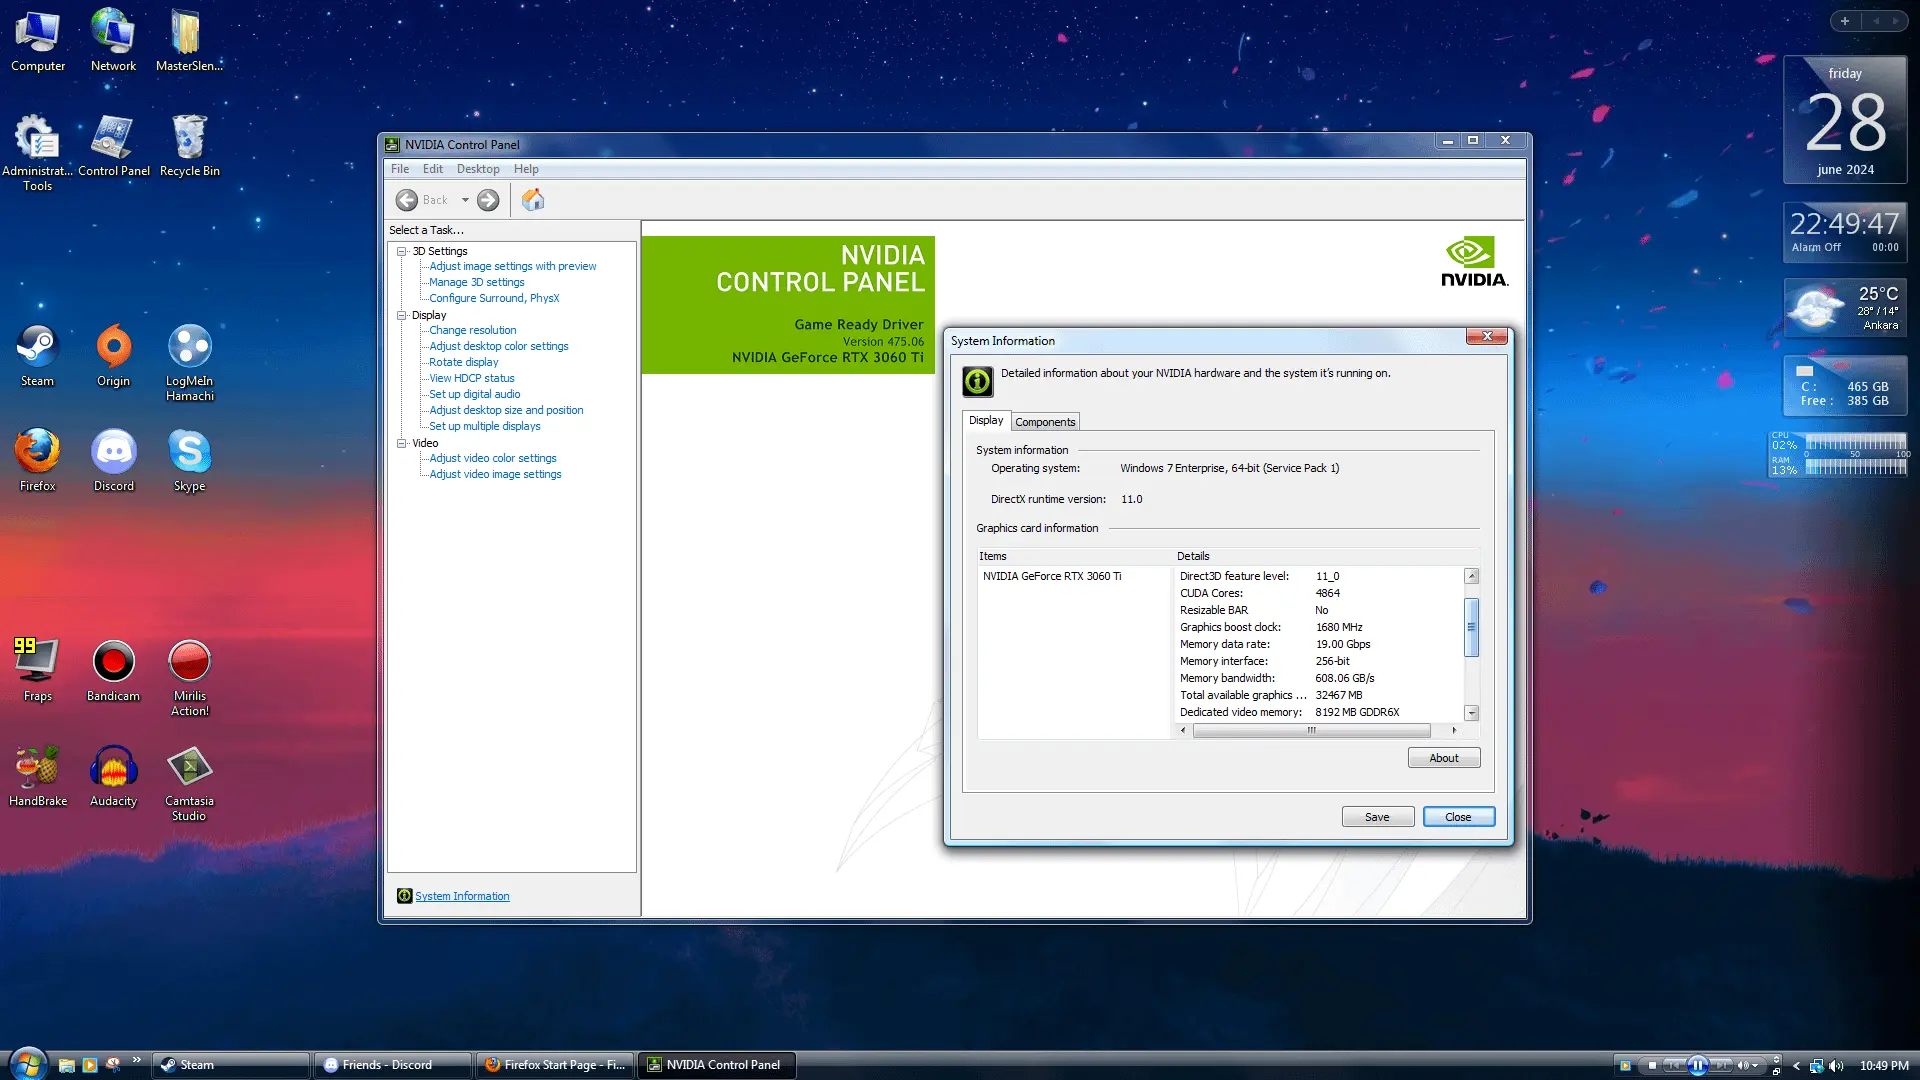Screen dimensions: 1920x1080
Task: Switch to the Components tab
Action: [1045, 422]
